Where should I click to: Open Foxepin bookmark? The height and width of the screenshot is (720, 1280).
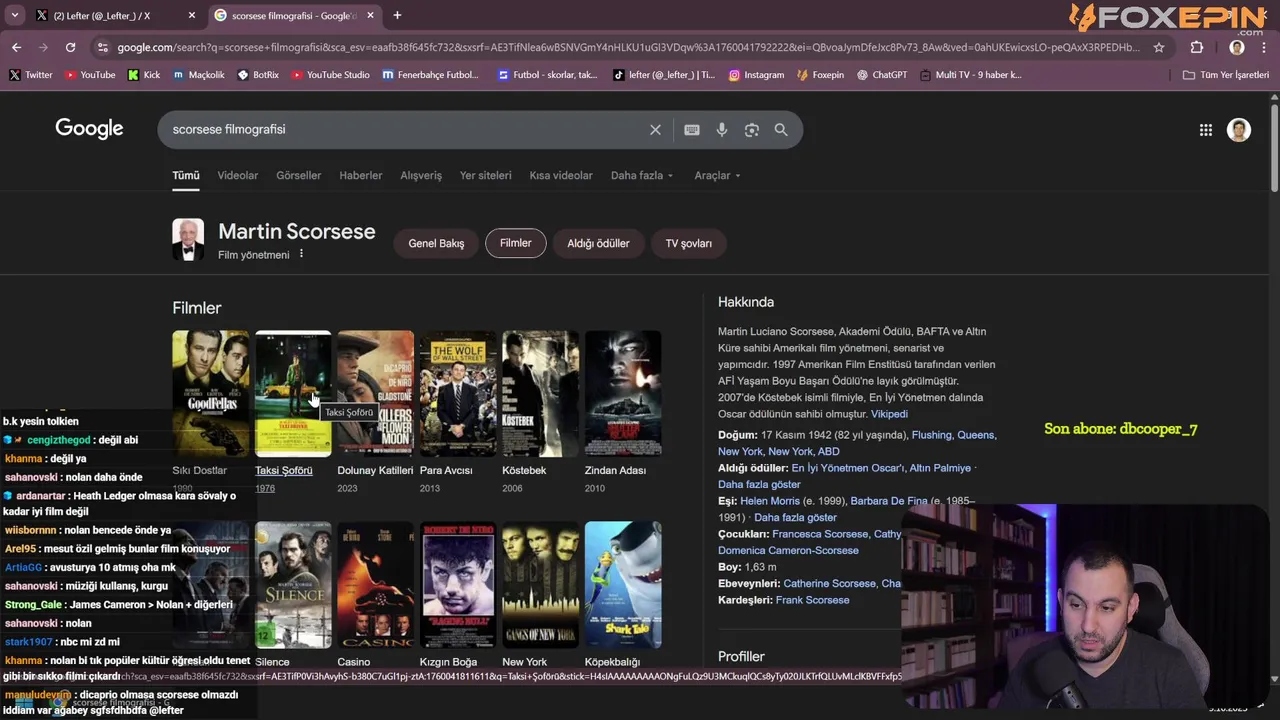(x=820, y=75)
